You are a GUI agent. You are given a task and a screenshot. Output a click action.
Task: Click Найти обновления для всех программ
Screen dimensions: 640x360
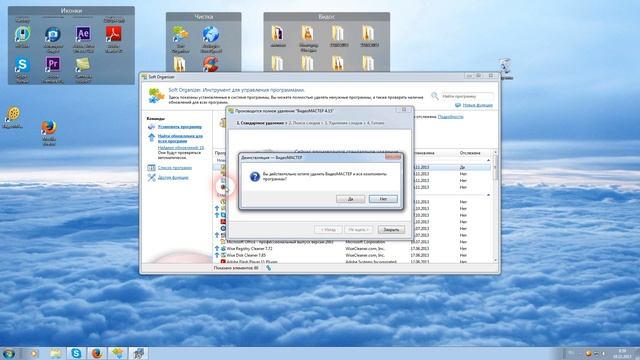pyautogui.click(x=180, y=138)
